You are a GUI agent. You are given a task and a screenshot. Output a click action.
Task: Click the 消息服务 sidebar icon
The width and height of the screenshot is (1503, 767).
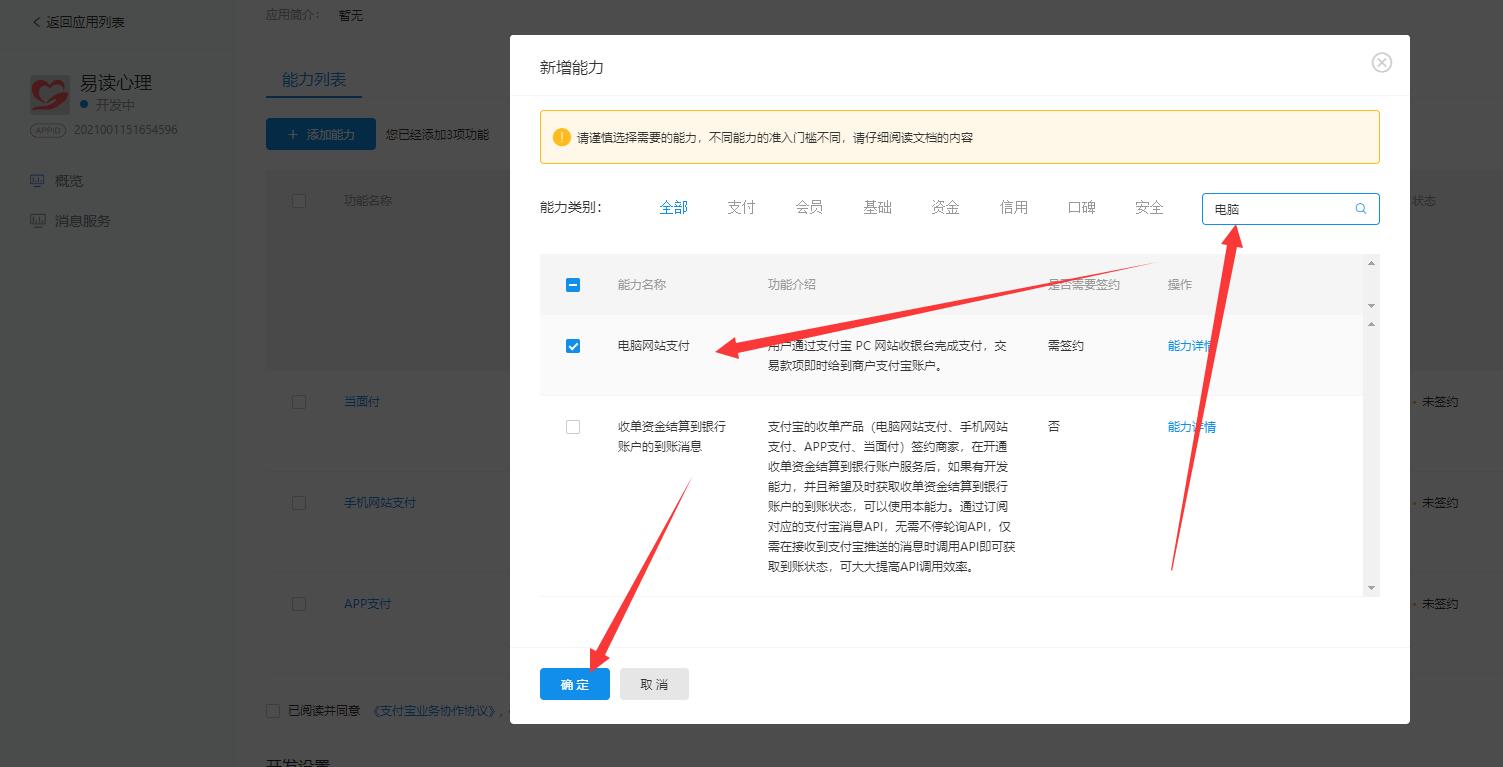[38, 221]
